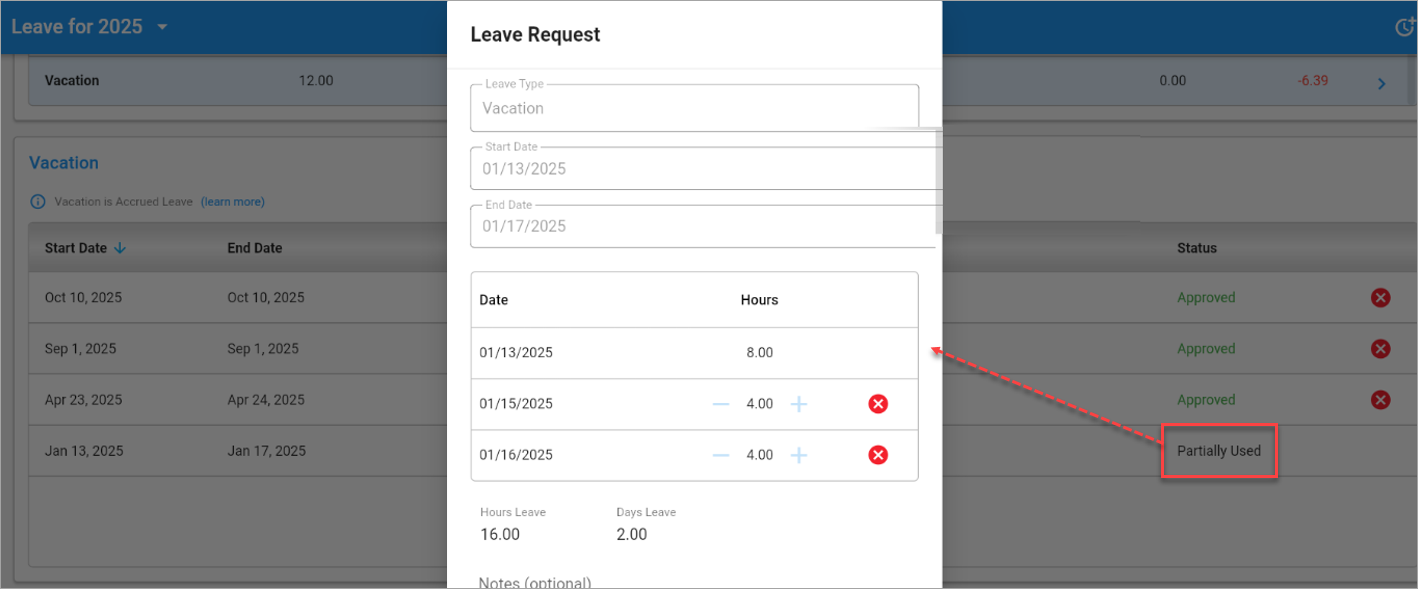Click Jan 17, 2025 end date cell
This screenshot has width=1418, height=589.
pyautogui.click(x=266, y=451)
